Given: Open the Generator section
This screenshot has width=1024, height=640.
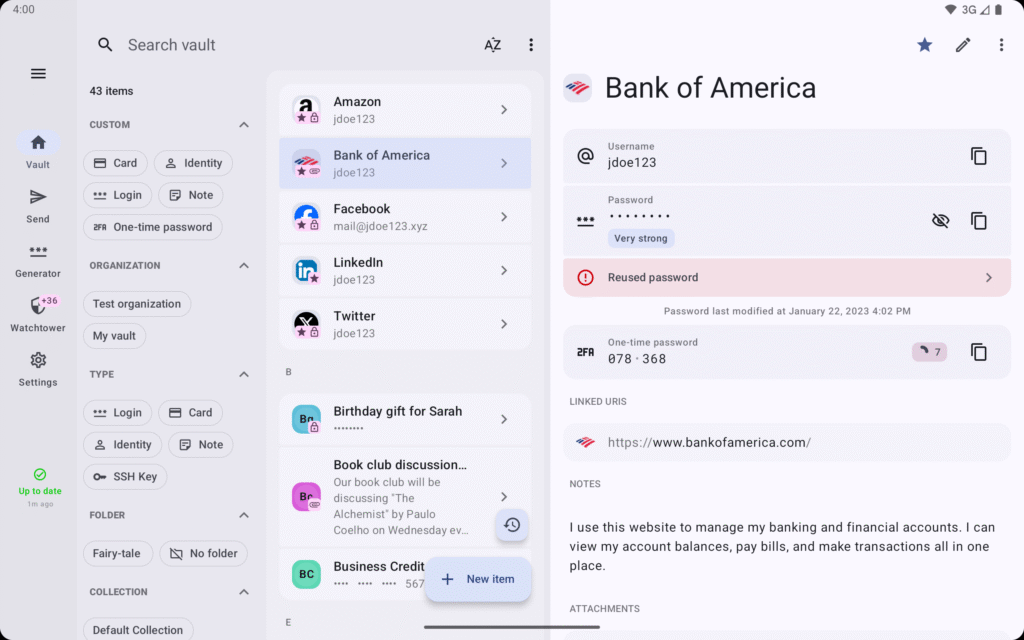Looking at the screenshot, I should click(x=38, y=260).
